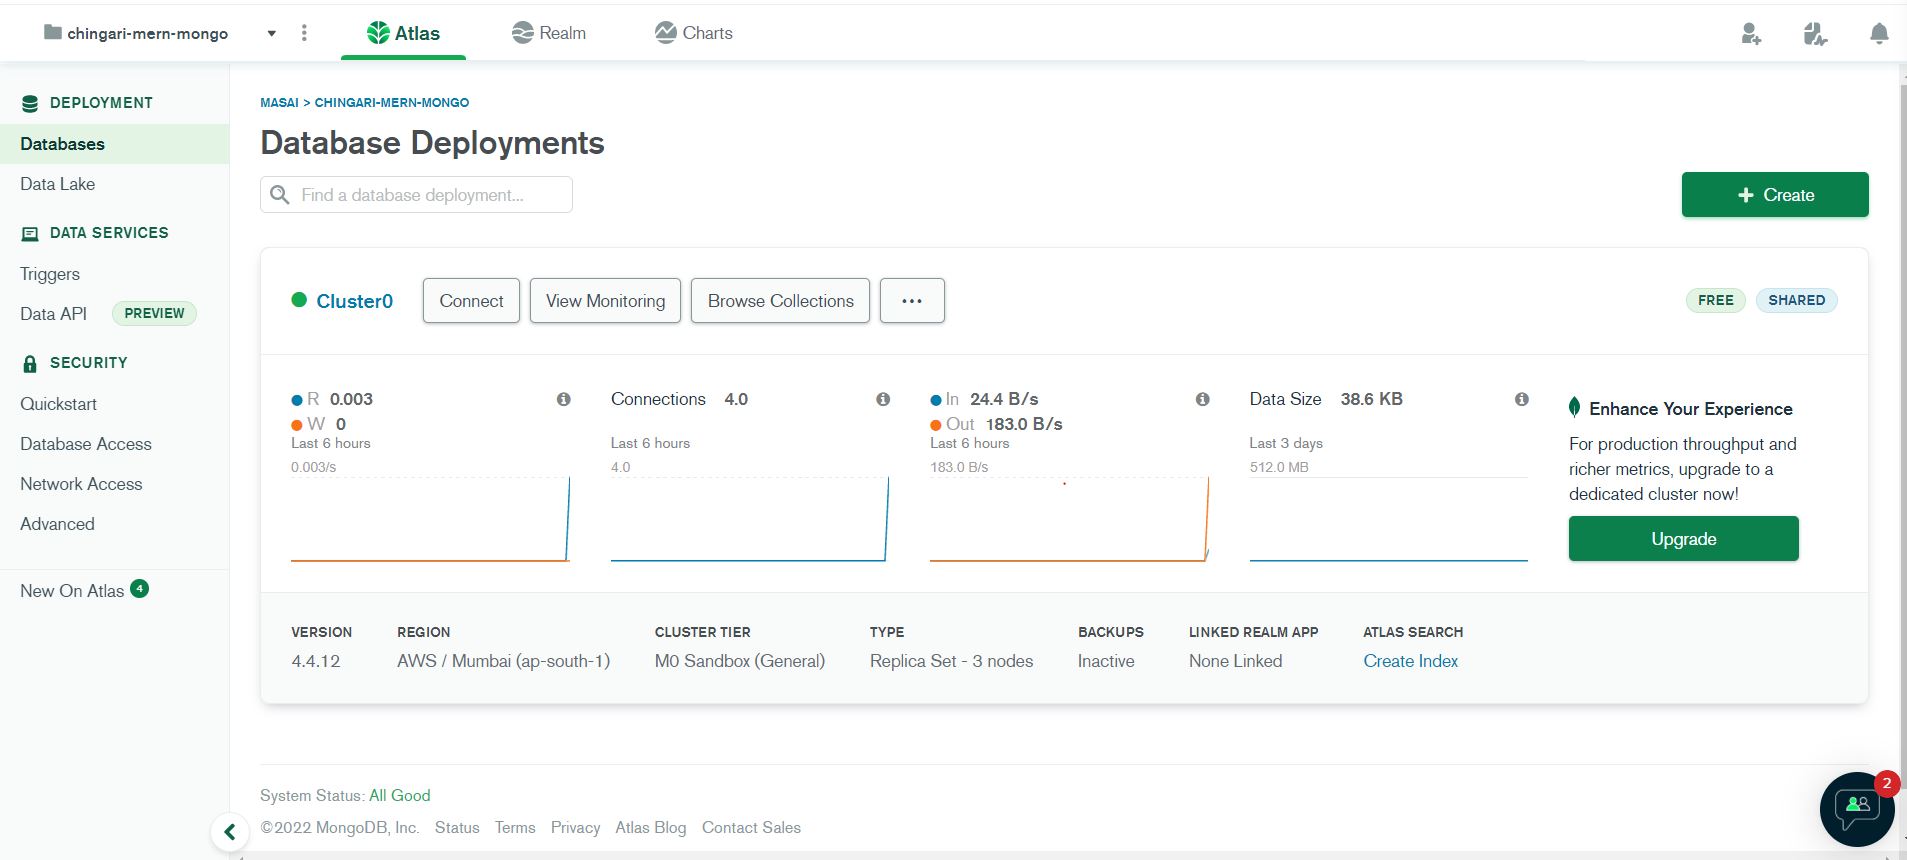
Task: Open the project options kebab menu
Action: coord(304,33)
